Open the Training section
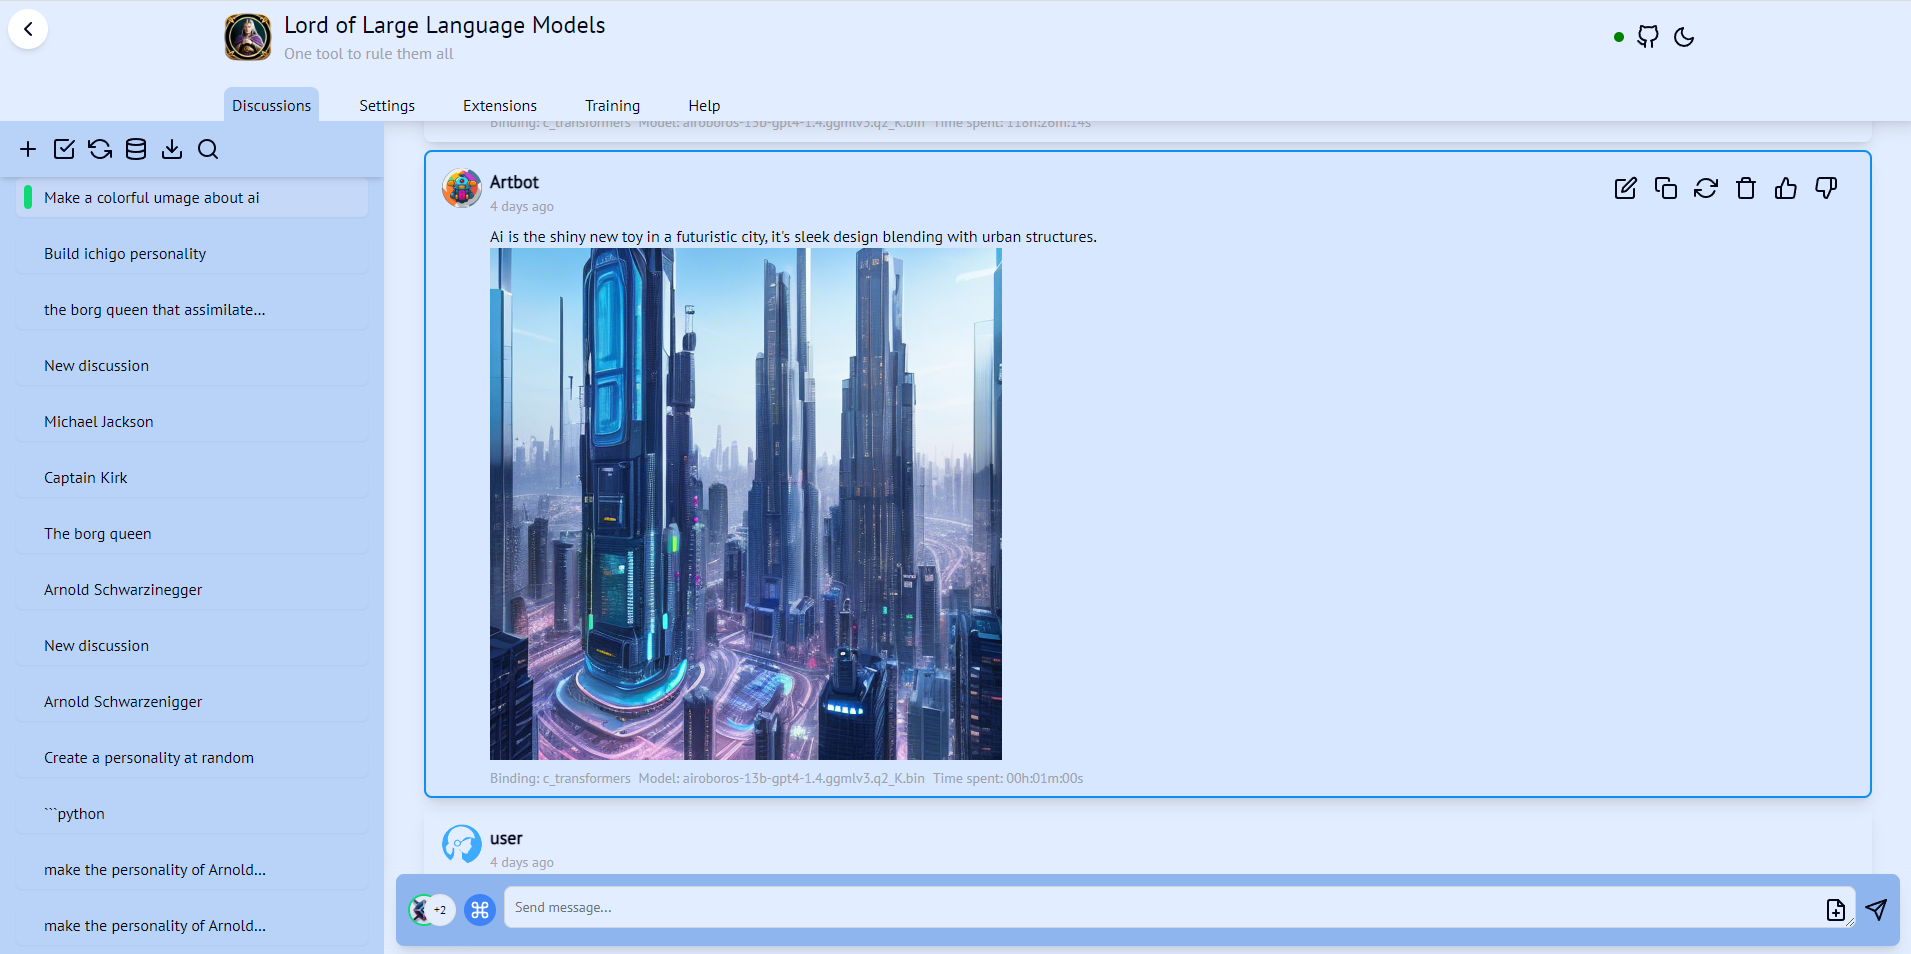This screenshot has width=1911, height=954. 612,105
